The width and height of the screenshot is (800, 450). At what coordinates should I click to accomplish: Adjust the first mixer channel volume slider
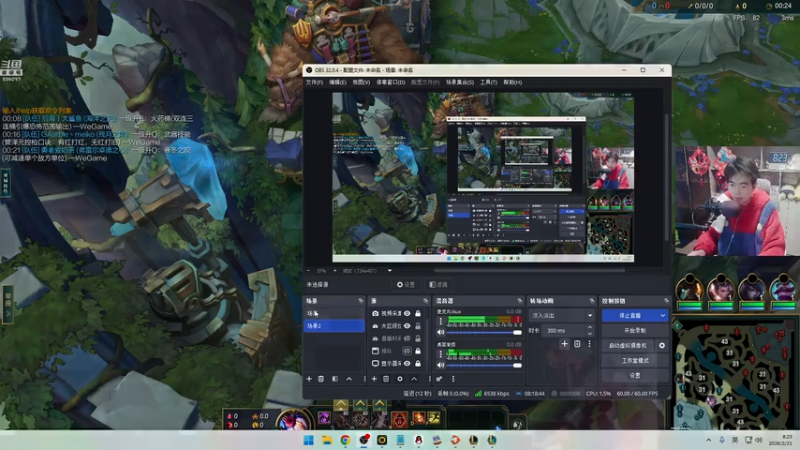click(x=484, y=333)
